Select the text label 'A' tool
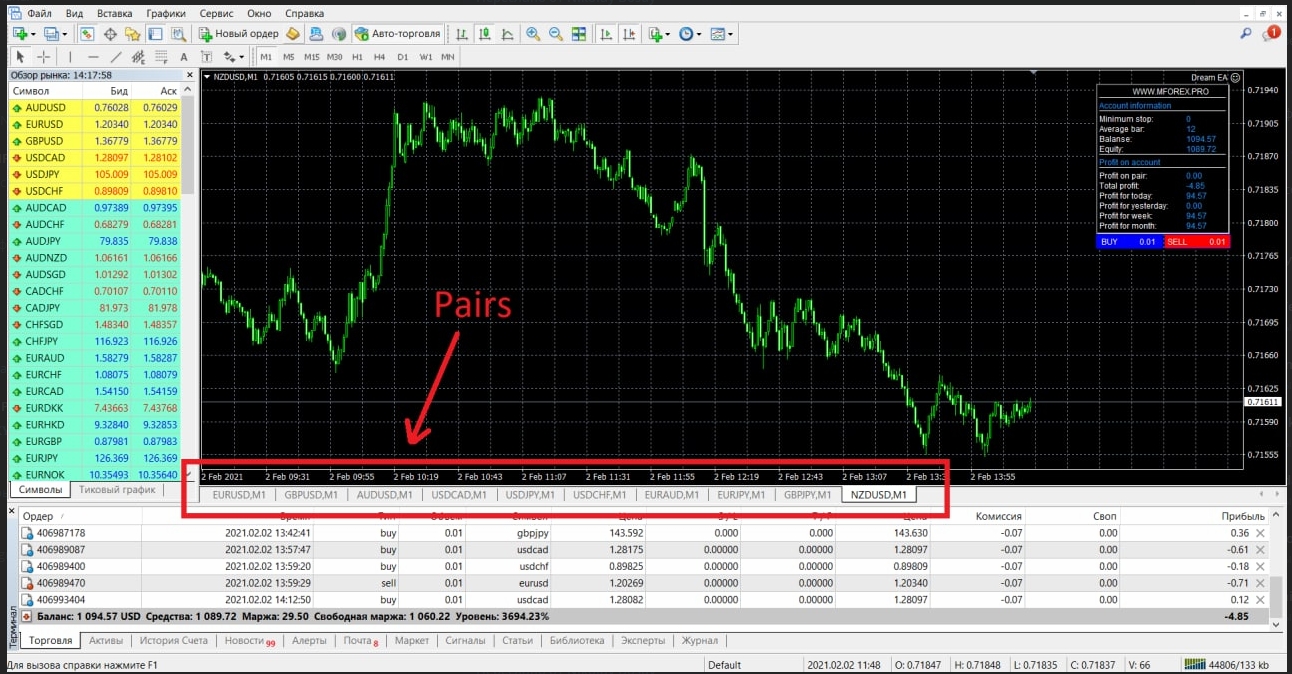This screenshot has width=1292, height=674. click(183, 57)
